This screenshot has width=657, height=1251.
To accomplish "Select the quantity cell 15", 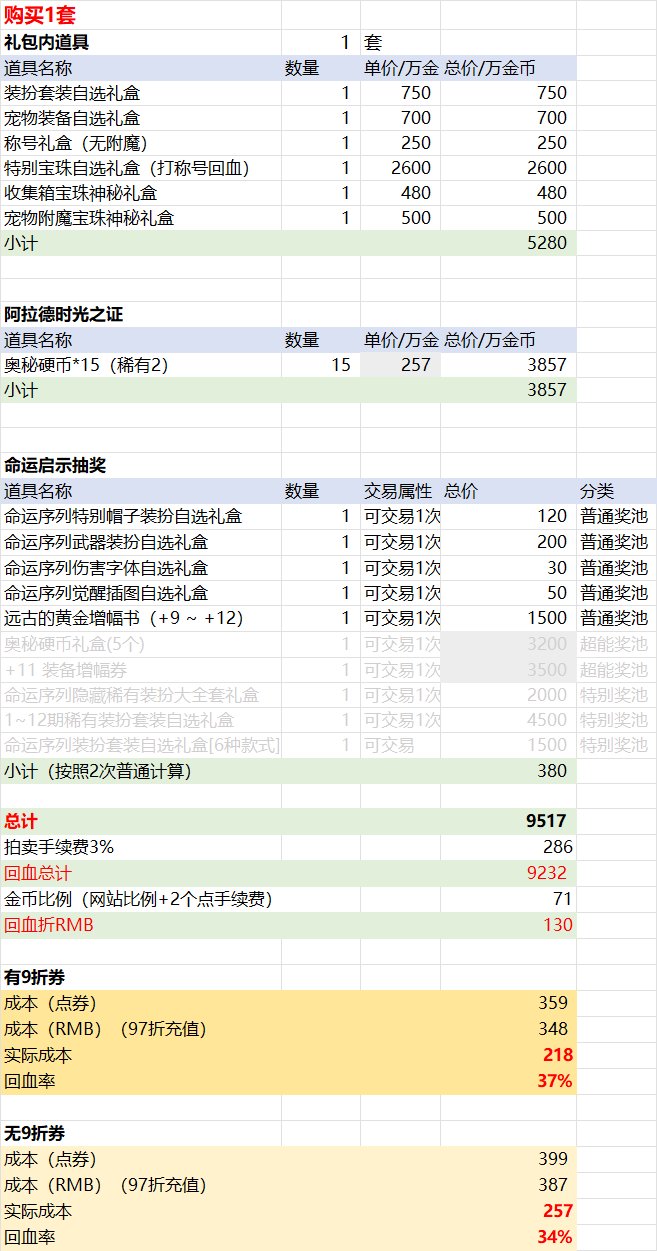I will 341,365.
